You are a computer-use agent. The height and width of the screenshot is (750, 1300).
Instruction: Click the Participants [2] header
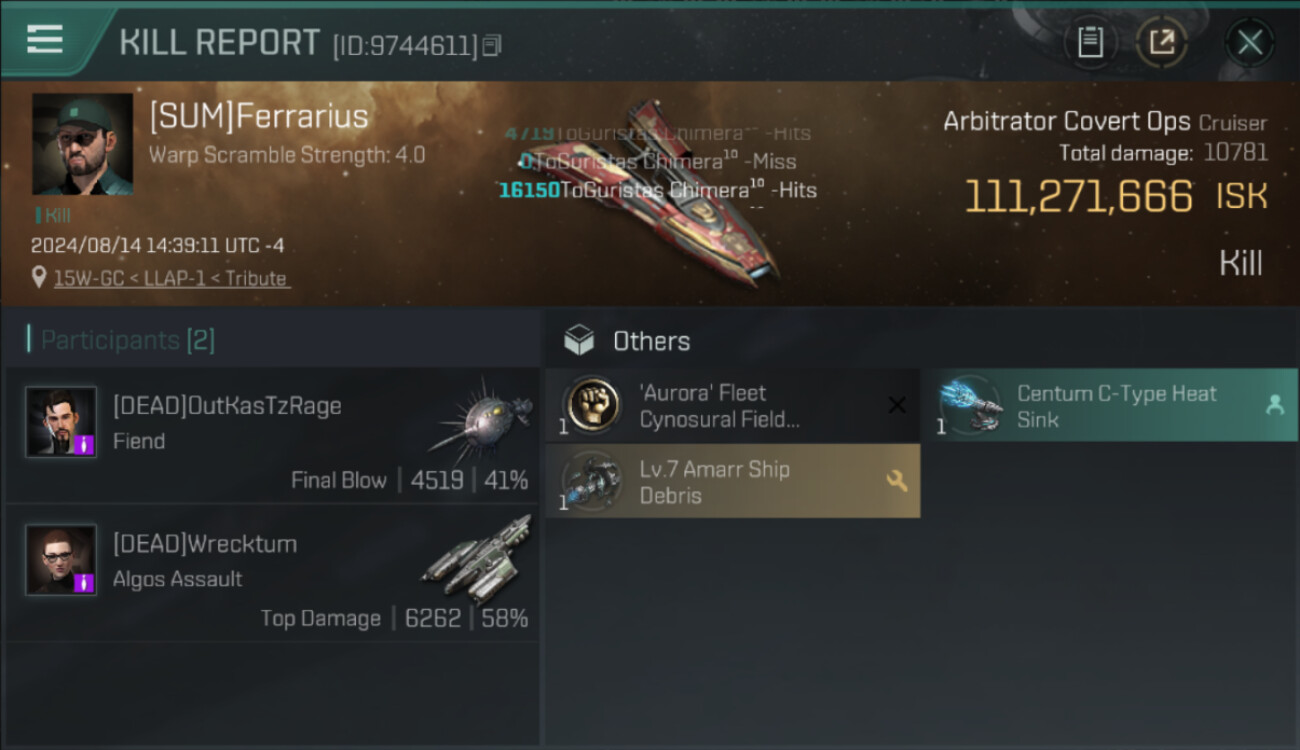(x=121, y=340)
